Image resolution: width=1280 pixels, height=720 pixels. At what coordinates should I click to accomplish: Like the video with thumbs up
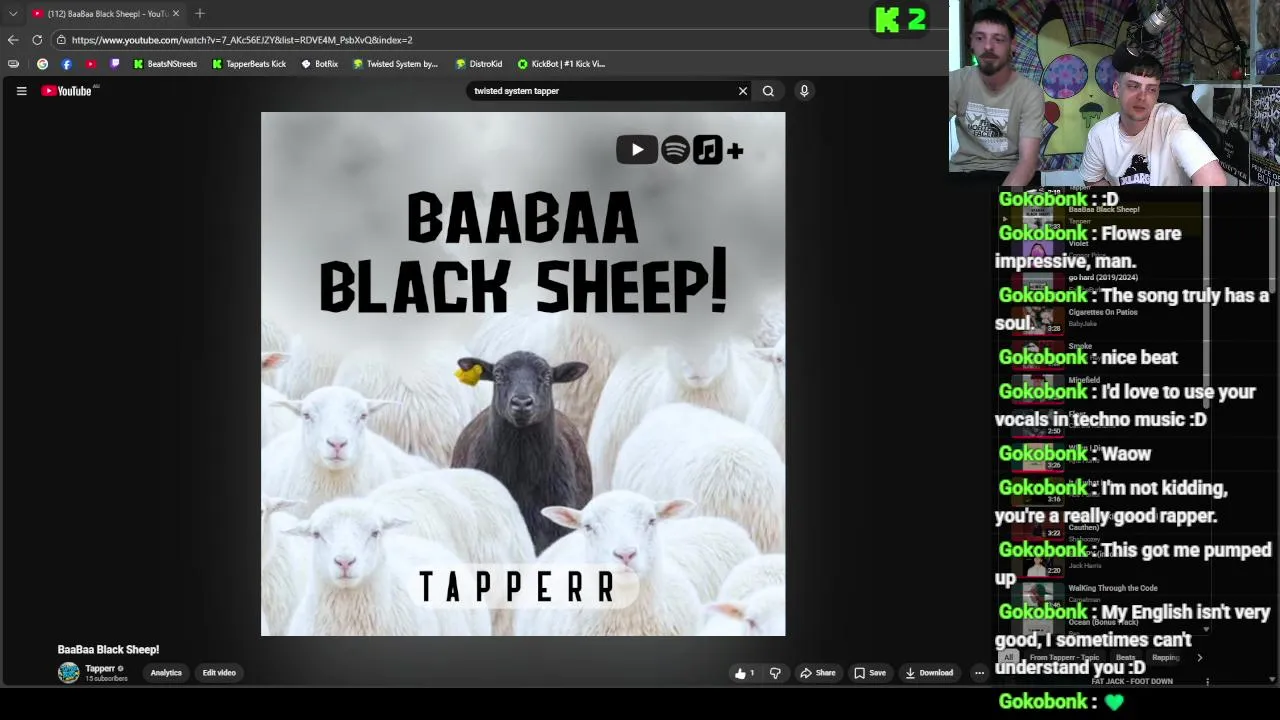tap(744, 673)
